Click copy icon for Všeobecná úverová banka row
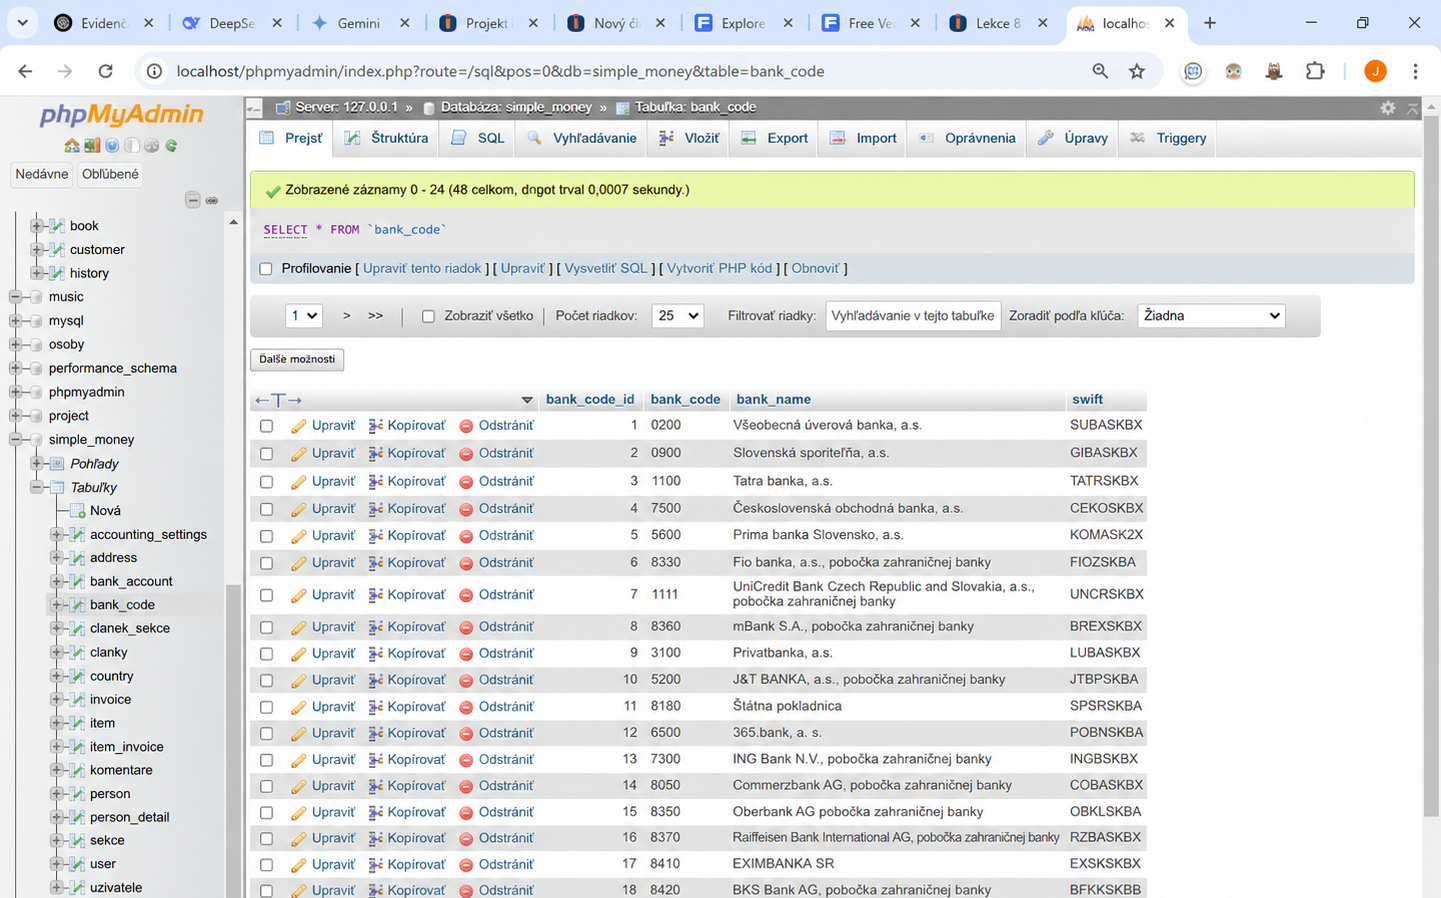The height and width of the screenshot is (898, 1441). point(376,426)
